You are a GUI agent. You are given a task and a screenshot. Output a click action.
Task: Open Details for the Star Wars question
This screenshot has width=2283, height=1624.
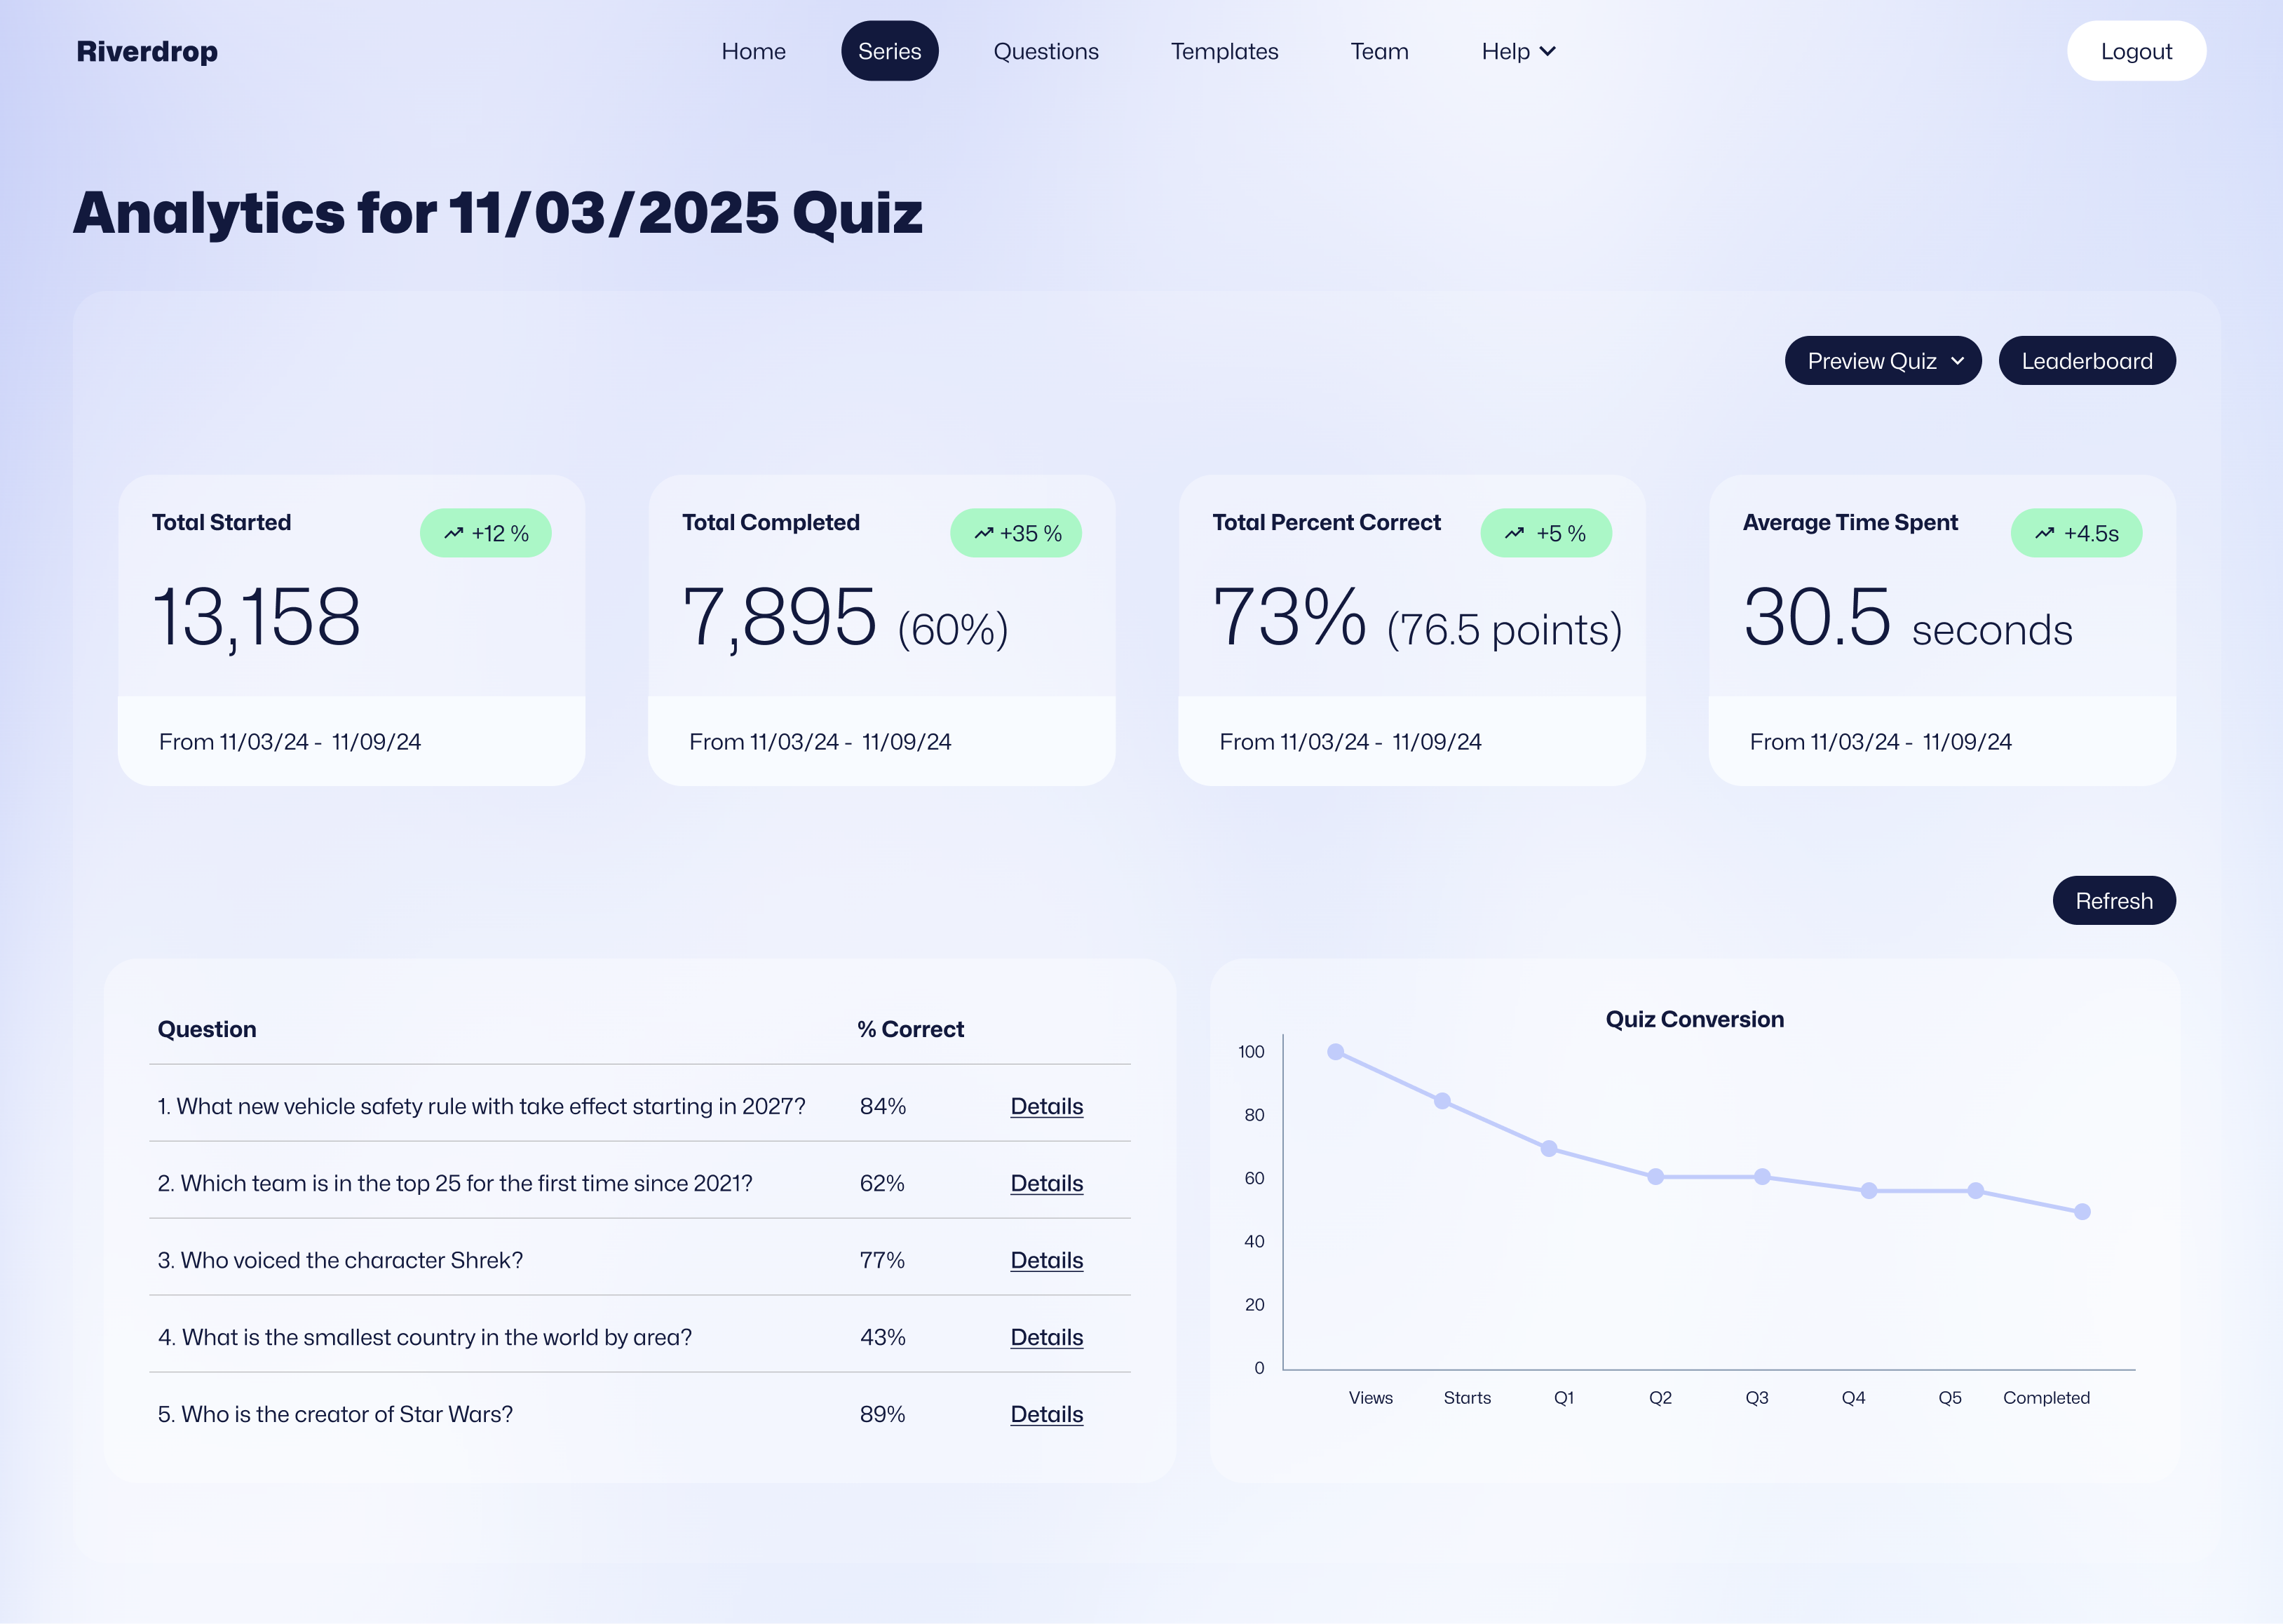pyautogui.click(x=1046, y=1414)
